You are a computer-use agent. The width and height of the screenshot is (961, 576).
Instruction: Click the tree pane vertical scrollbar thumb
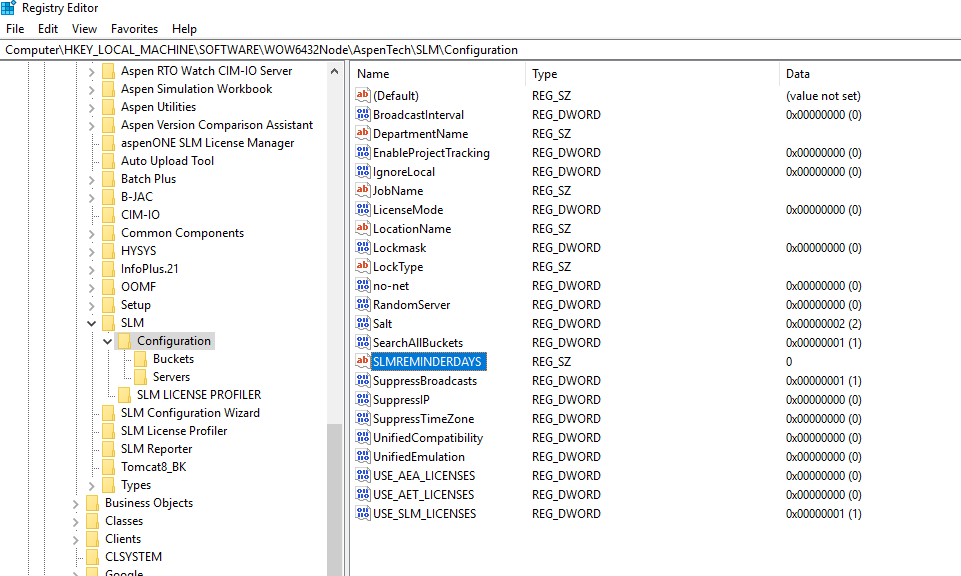pos(335,499)
